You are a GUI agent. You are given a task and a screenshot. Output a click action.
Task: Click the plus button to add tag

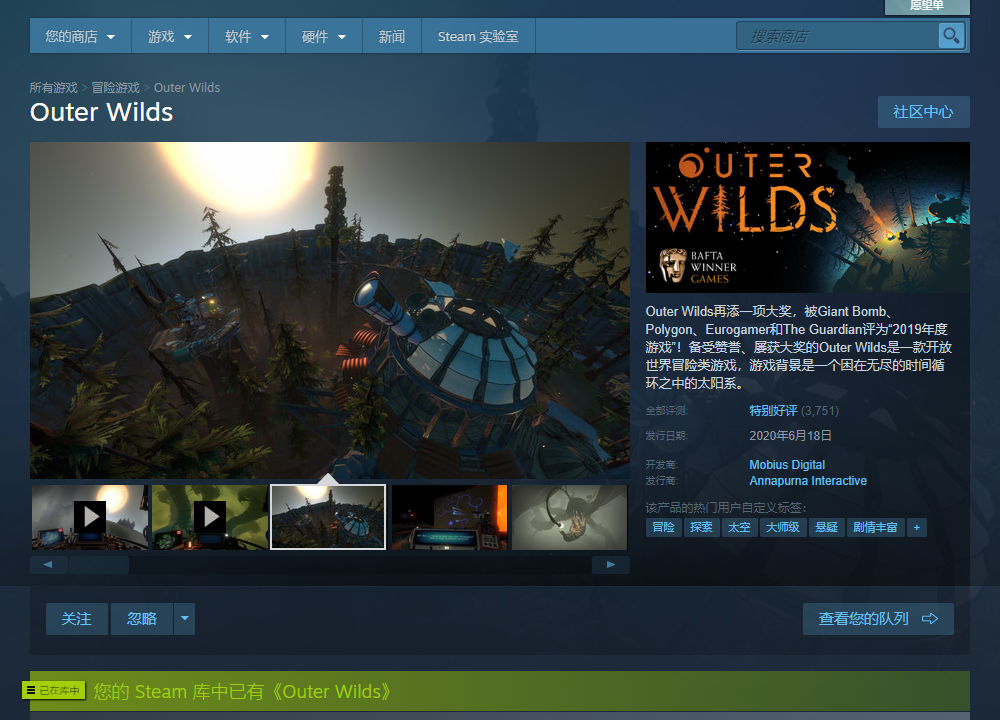pos(916,527)
